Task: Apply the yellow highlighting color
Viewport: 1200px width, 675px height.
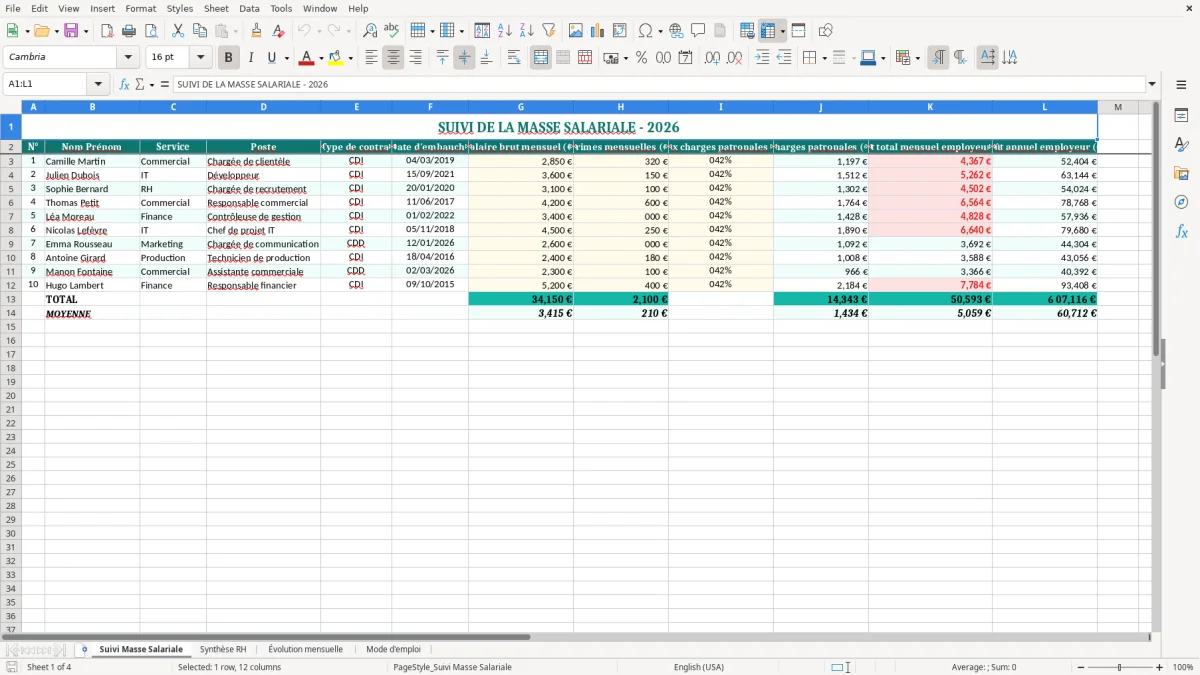Action: 336,58
